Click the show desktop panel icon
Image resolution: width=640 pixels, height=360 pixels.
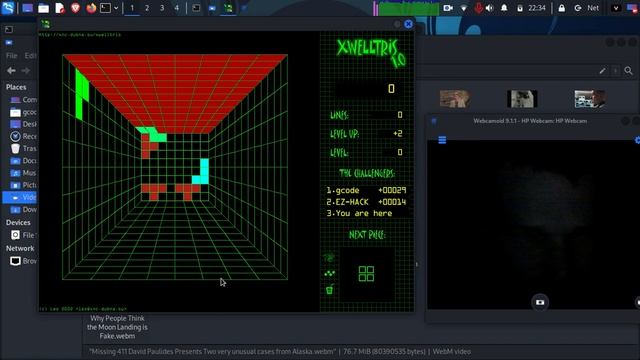click(x=27, y=8)
